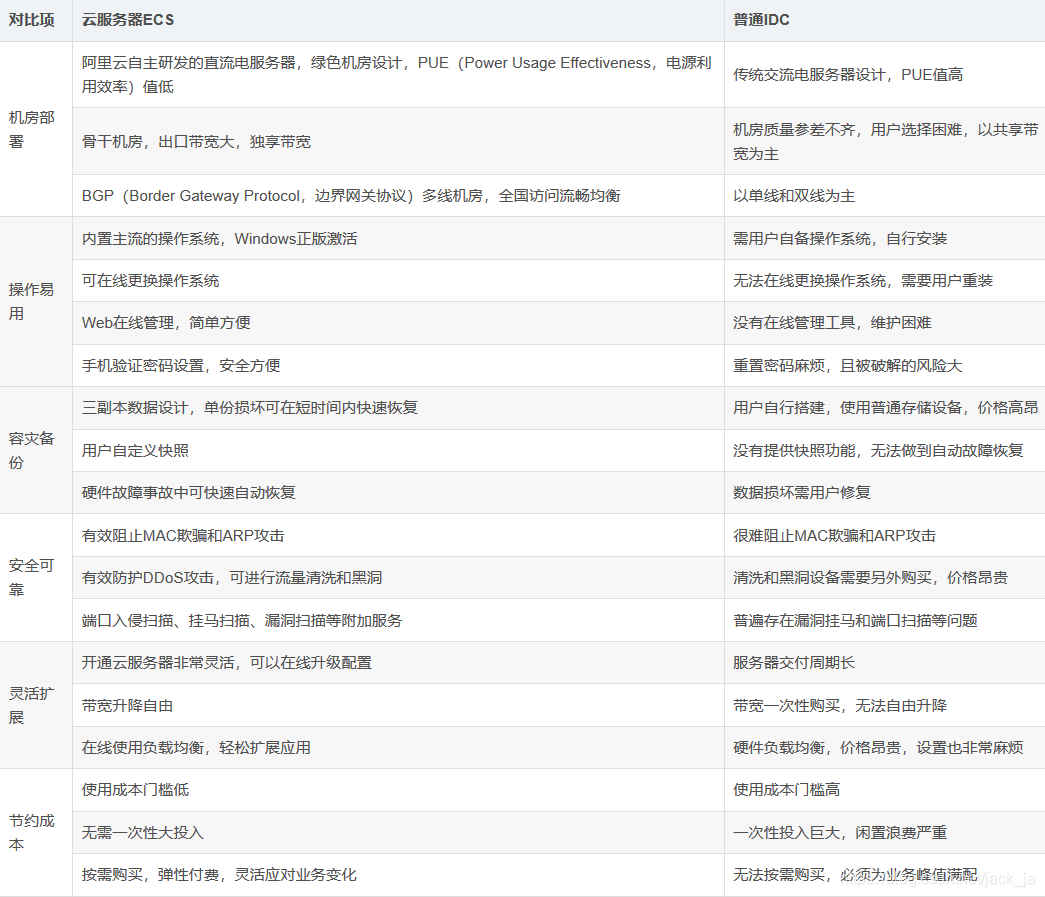Select the 容灾备份 category cell
Viewport: 1045px width, 897px height.
[x=36, y=450]
